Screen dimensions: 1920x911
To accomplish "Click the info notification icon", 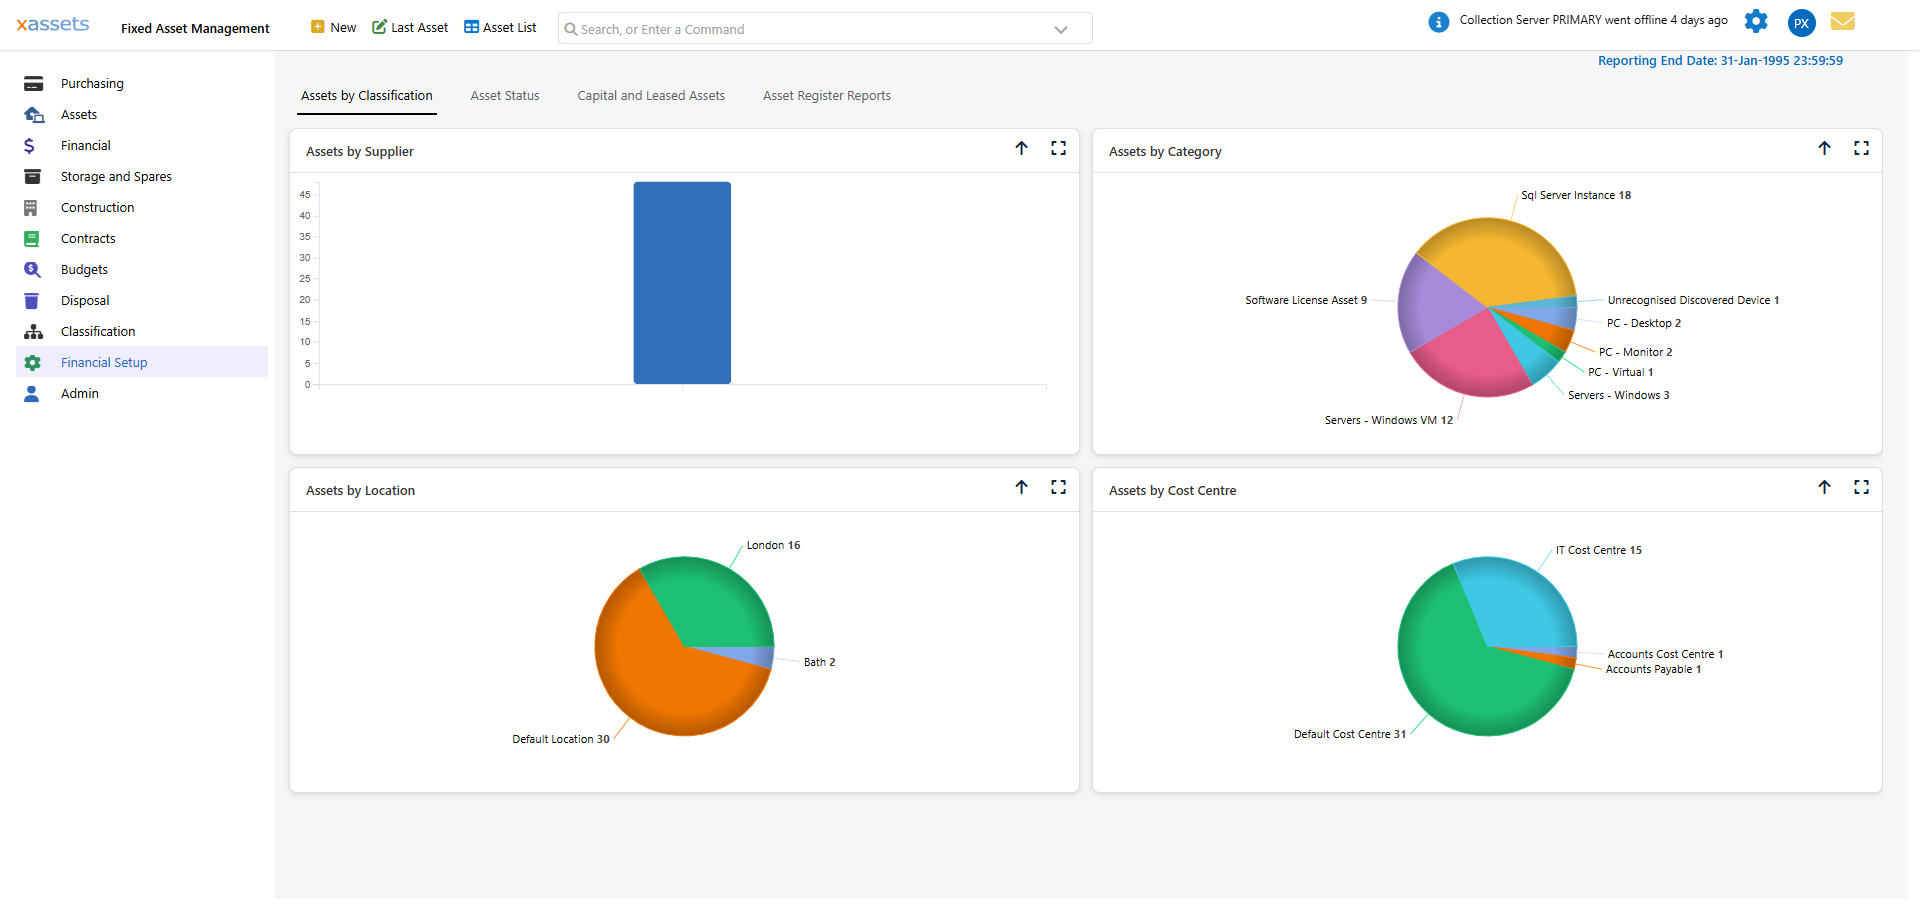I will [x=1439, y=21].
